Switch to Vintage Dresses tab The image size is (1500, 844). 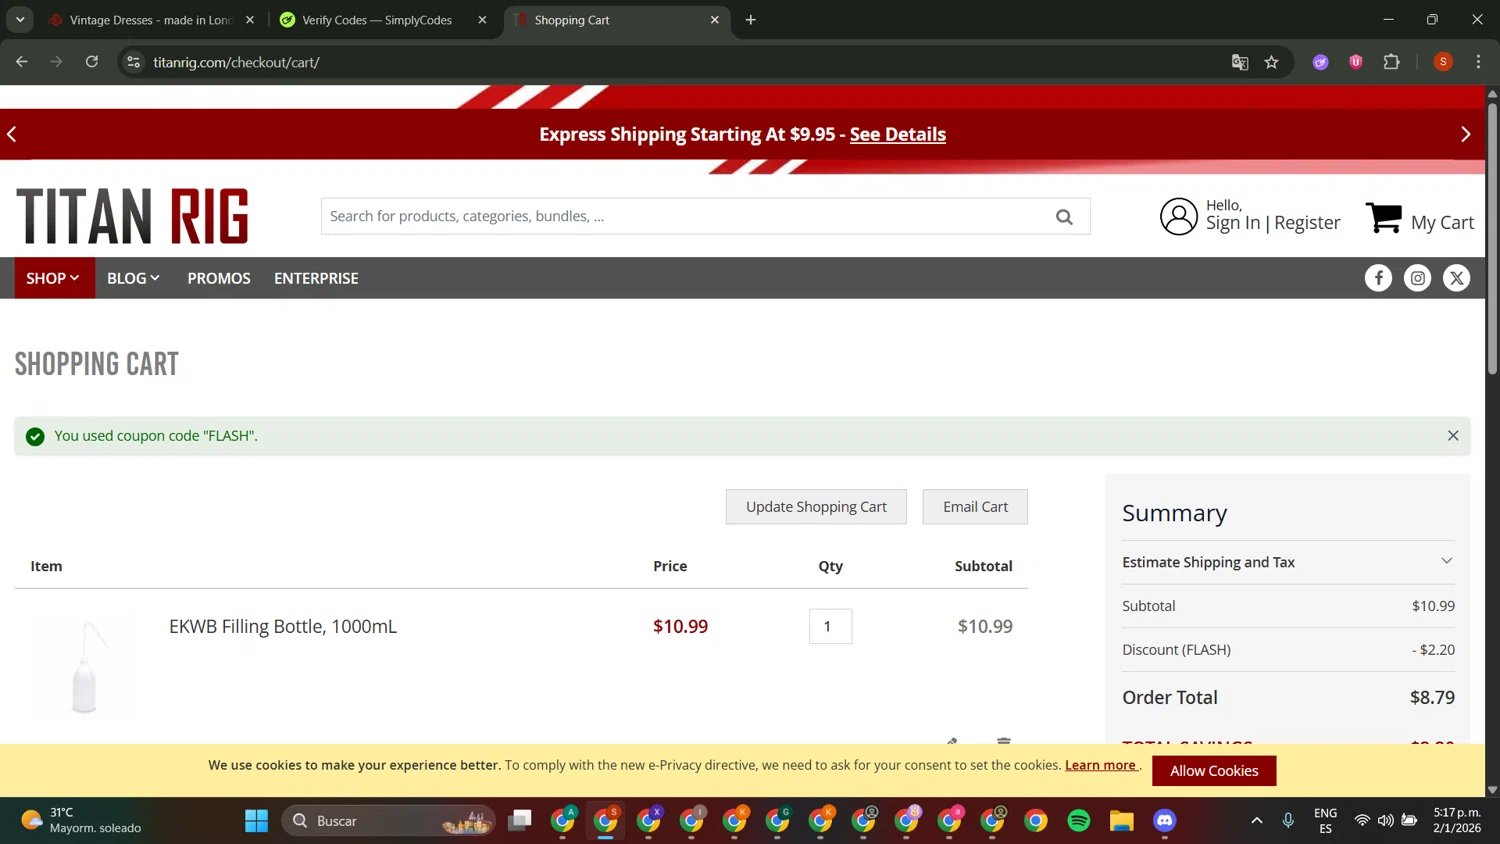(x=150, y=20)
